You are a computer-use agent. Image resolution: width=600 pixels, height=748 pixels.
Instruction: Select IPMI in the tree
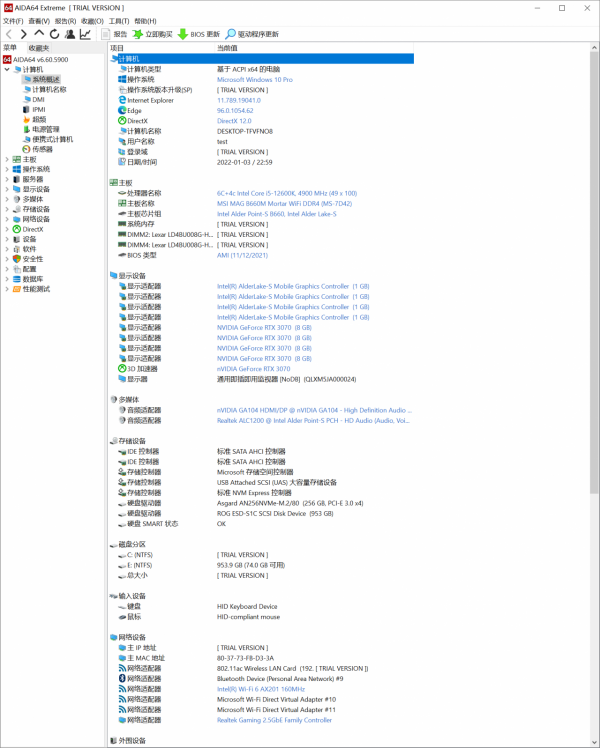coord(34,109)
